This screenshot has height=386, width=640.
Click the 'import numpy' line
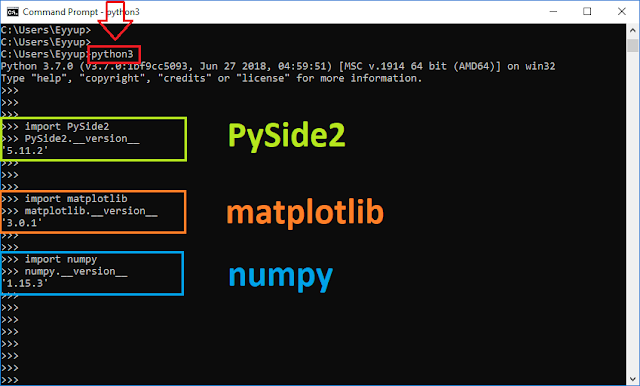[49, 260]
